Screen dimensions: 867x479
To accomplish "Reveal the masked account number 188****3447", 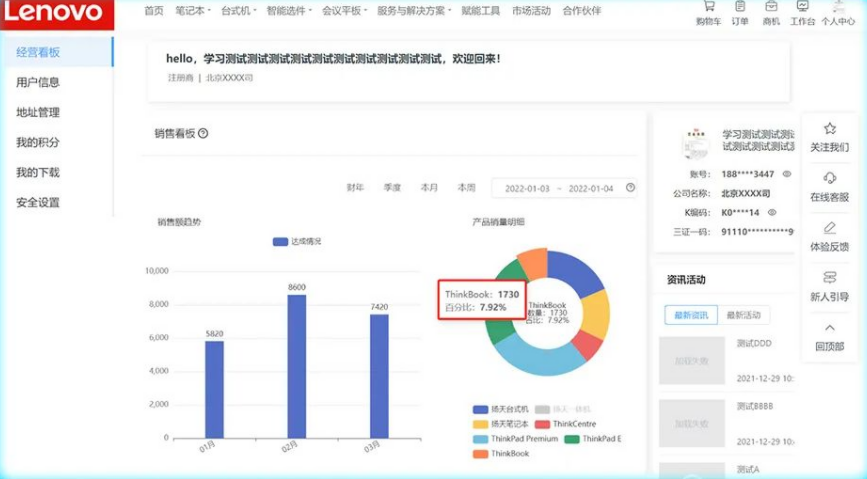I will (786, 174).
